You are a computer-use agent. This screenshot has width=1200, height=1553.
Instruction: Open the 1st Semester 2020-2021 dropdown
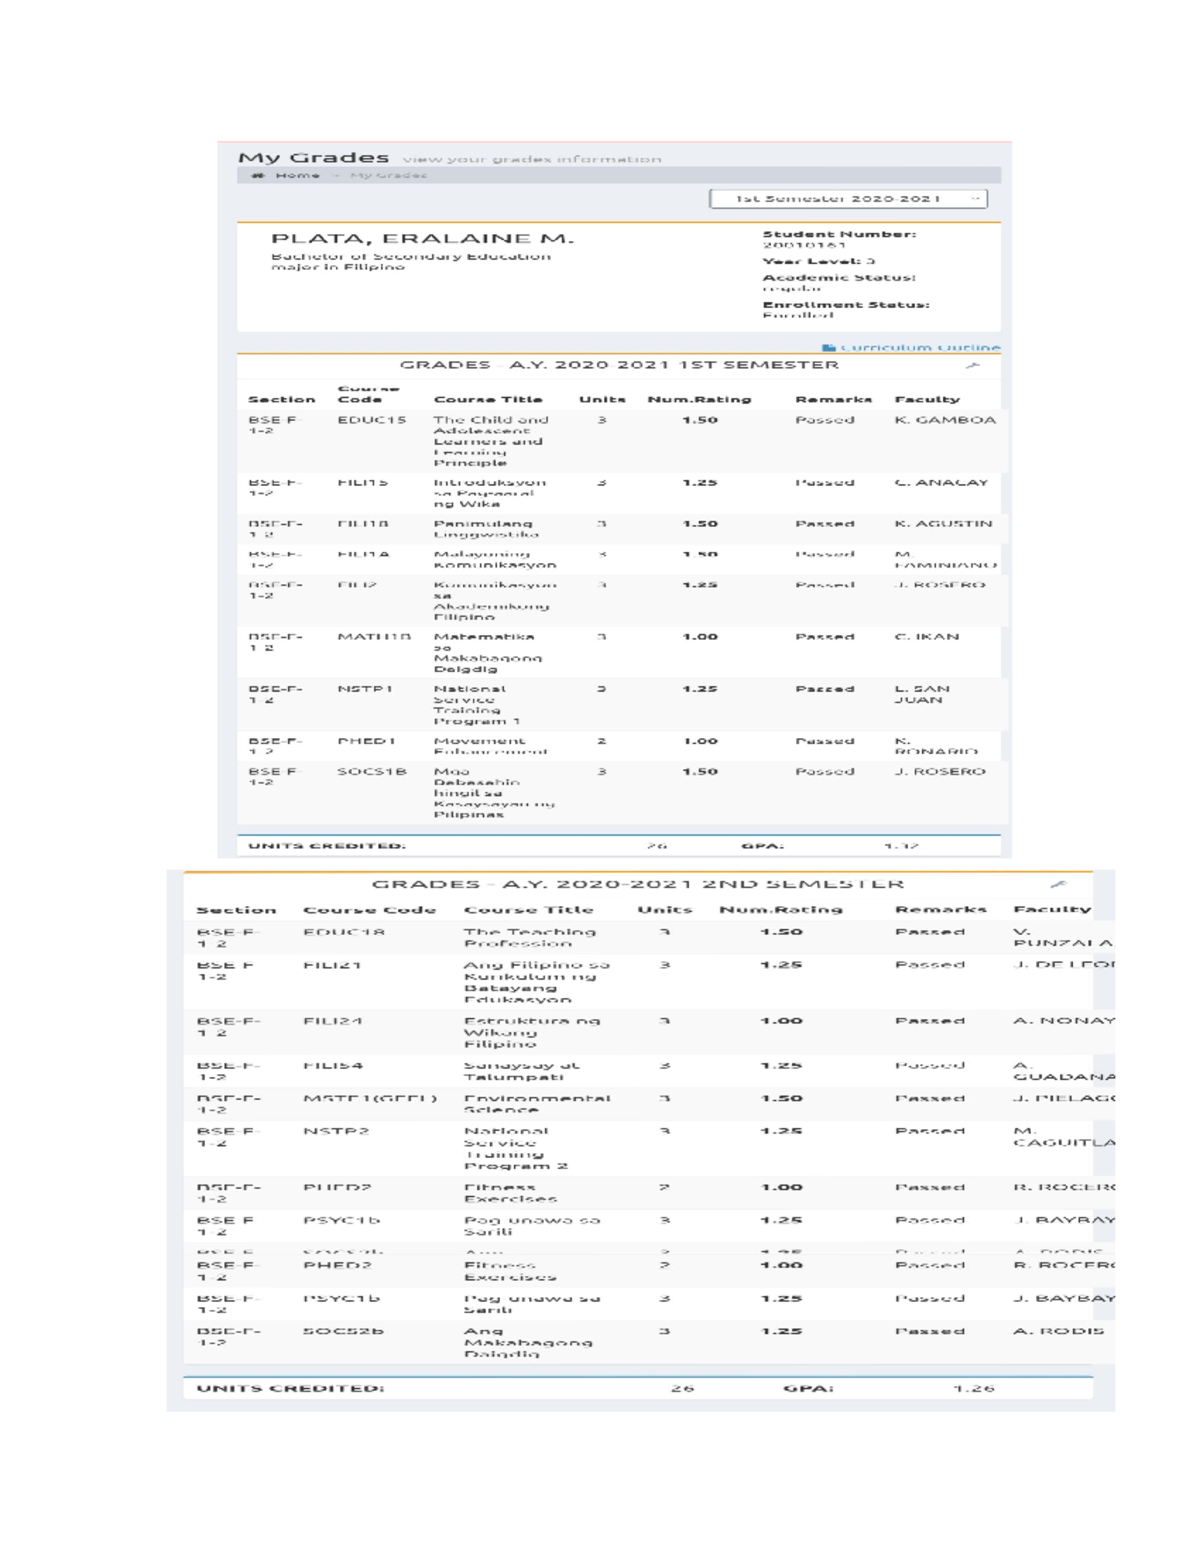coord(848,199)
